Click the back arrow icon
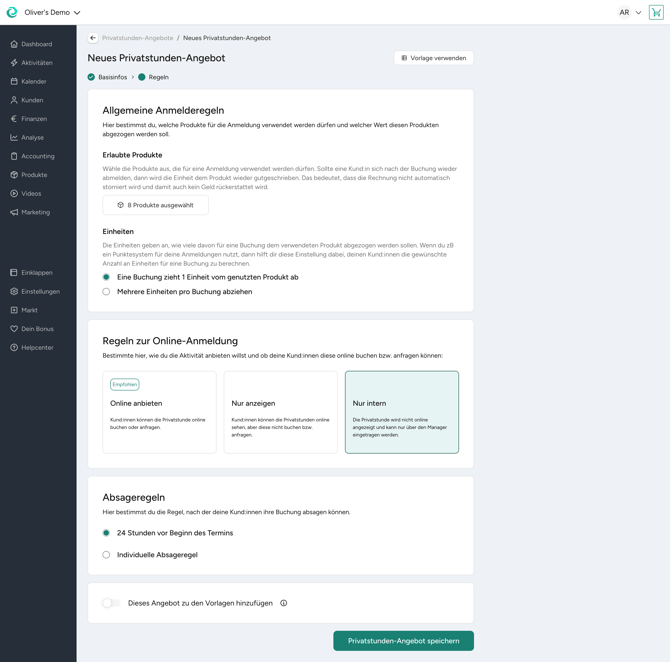The width and height of the screenshot is (670, 662). point(93,38)
